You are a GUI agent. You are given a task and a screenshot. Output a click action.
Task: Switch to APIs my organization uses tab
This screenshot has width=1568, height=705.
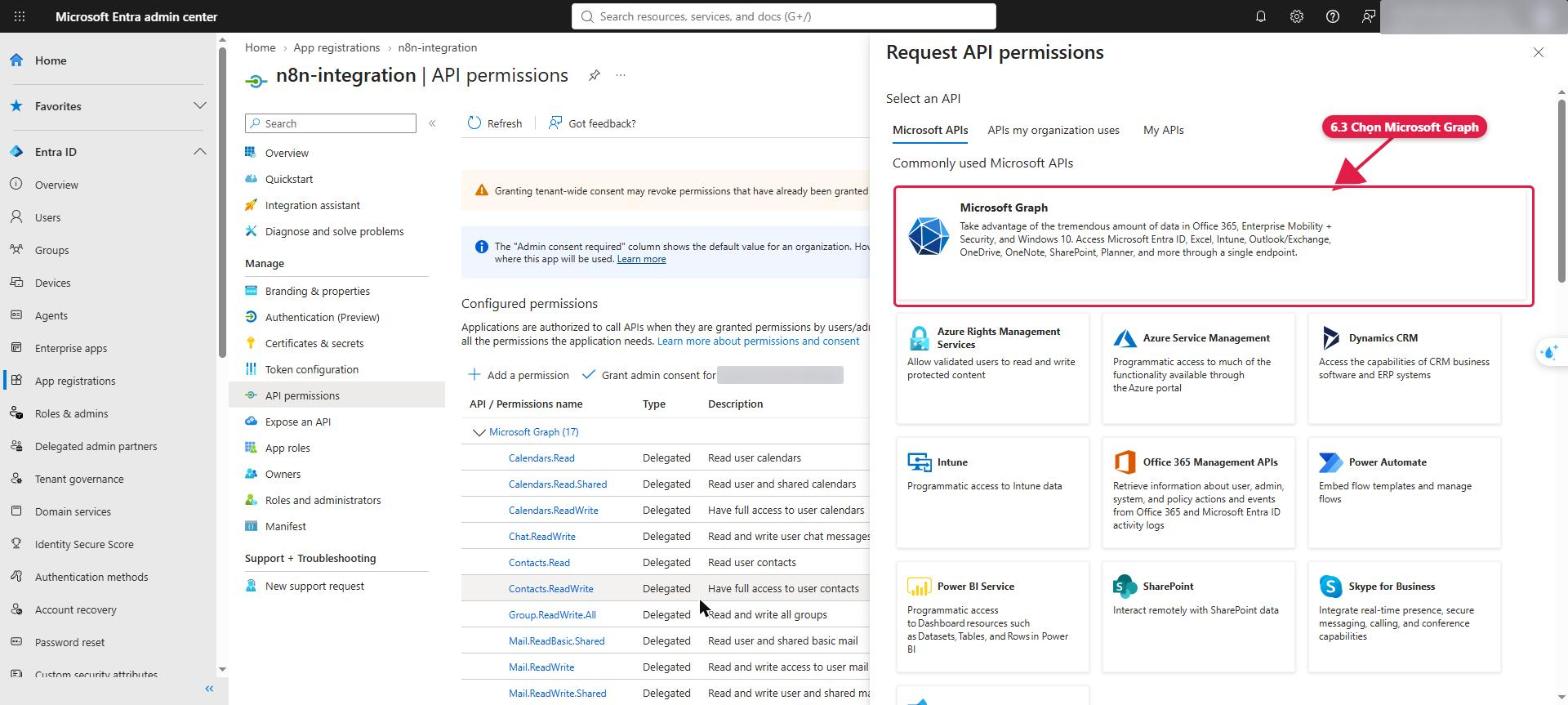[1053, 130]
